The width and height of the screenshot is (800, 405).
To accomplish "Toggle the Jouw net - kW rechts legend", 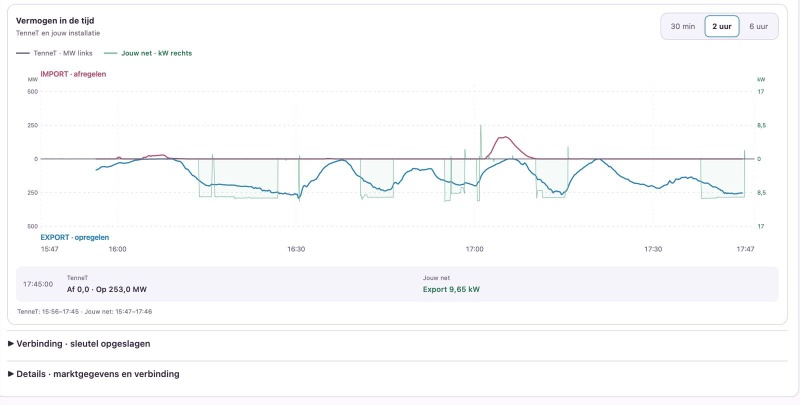I will tap(148, 53).
